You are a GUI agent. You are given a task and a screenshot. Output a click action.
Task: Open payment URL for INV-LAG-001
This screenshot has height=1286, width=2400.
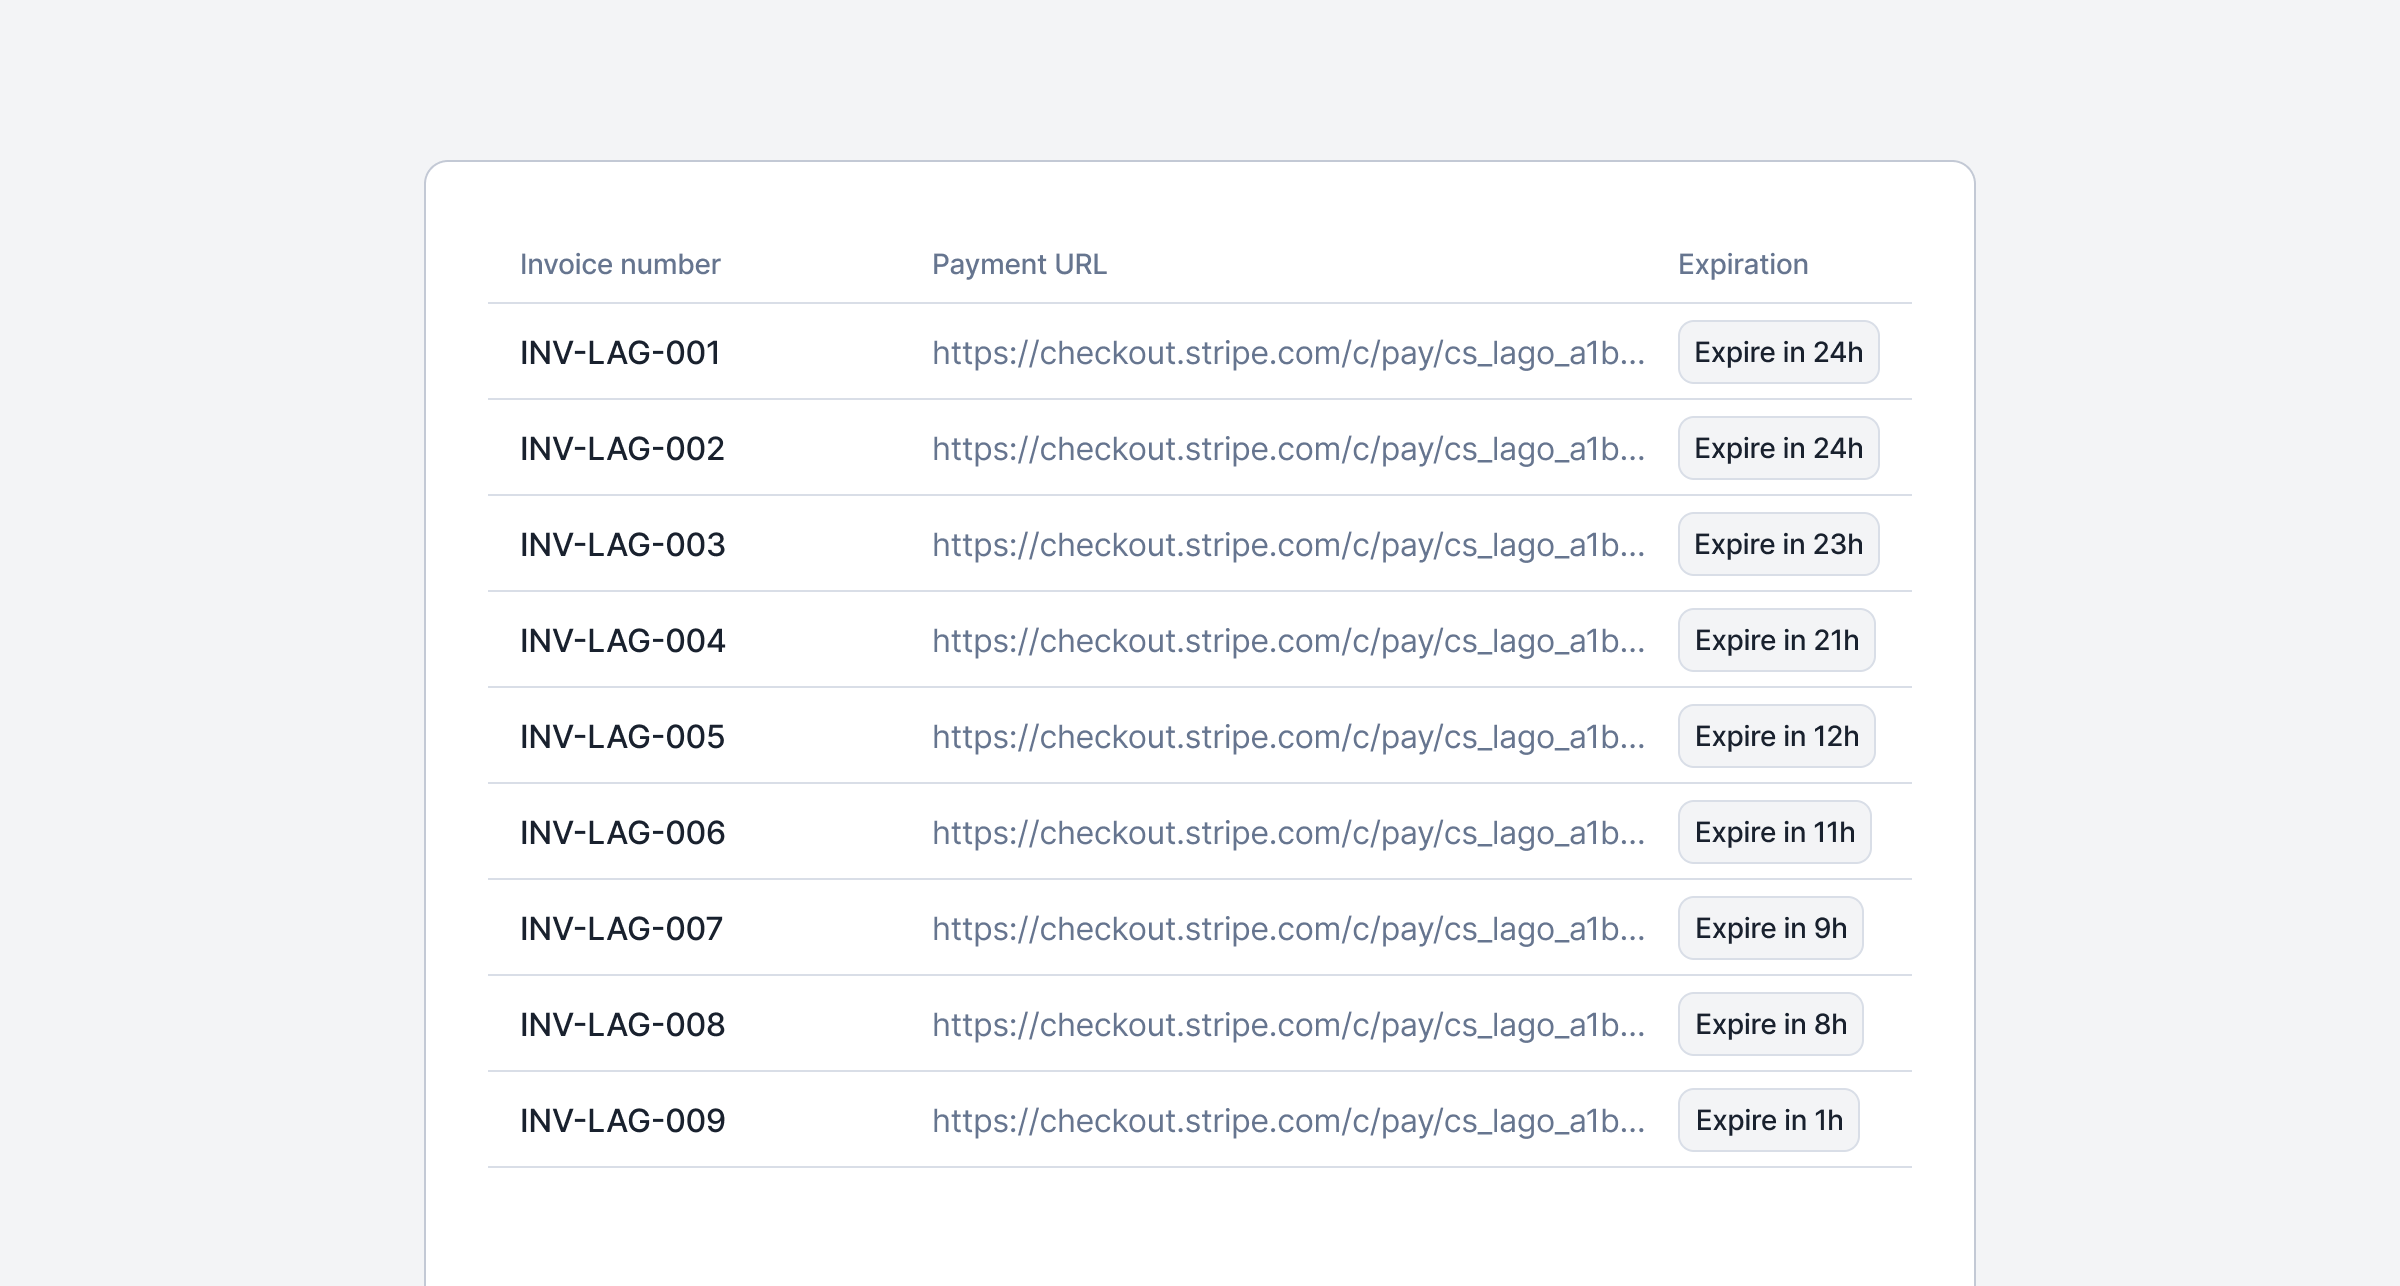tap(1288, 353)
